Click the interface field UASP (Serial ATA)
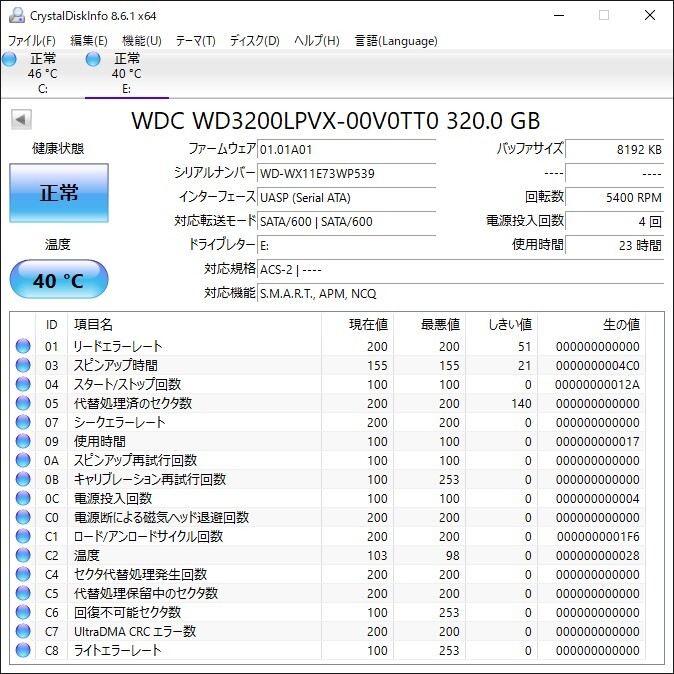 pos(346,198)
